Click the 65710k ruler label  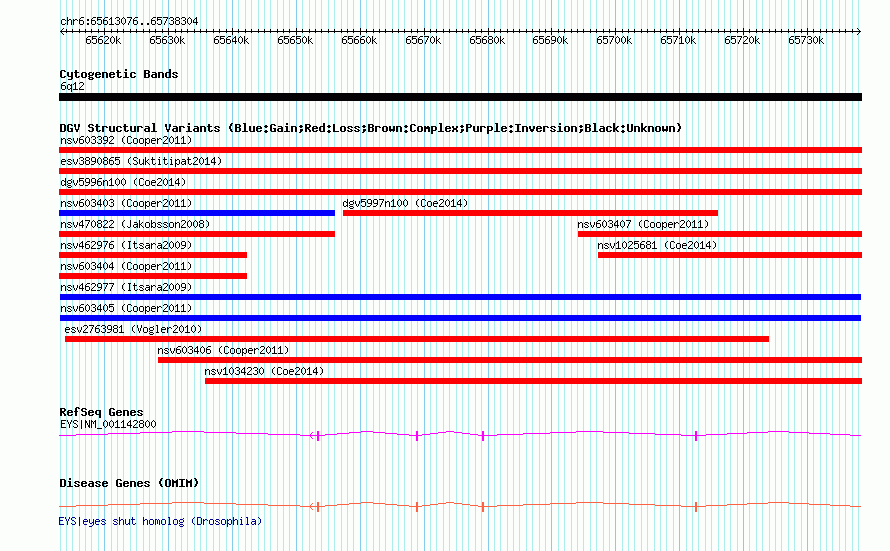[x=678, y=40]
